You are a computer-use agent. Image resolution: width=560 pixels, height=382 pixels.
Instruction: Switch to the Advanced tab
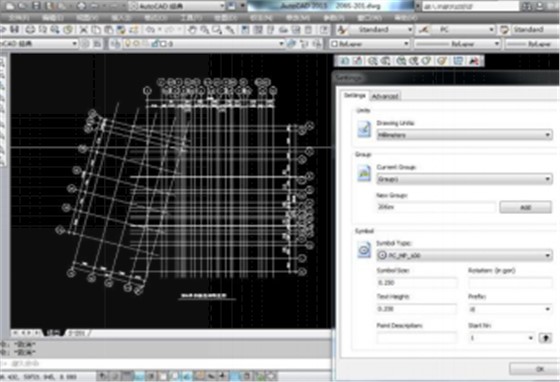coord(385,96)
